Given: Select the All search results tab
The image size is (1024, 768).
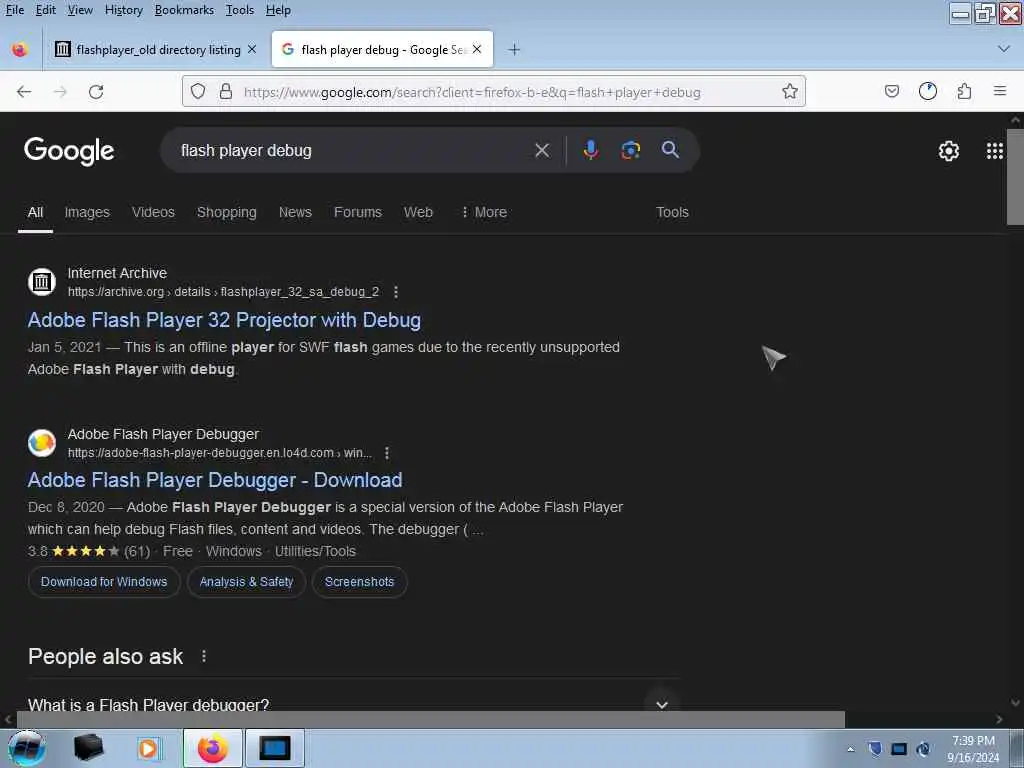Looking at the screenshot, I should (35, 212).
